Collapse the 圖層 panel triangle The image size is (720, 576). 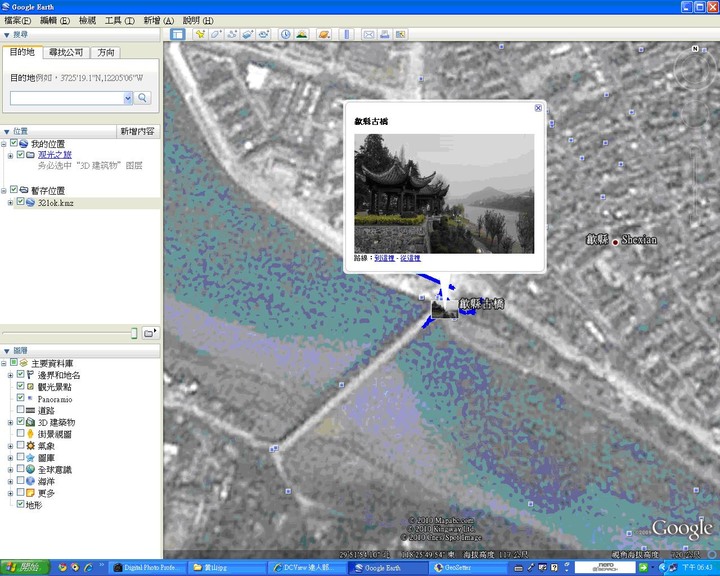[x=6, y=351]
